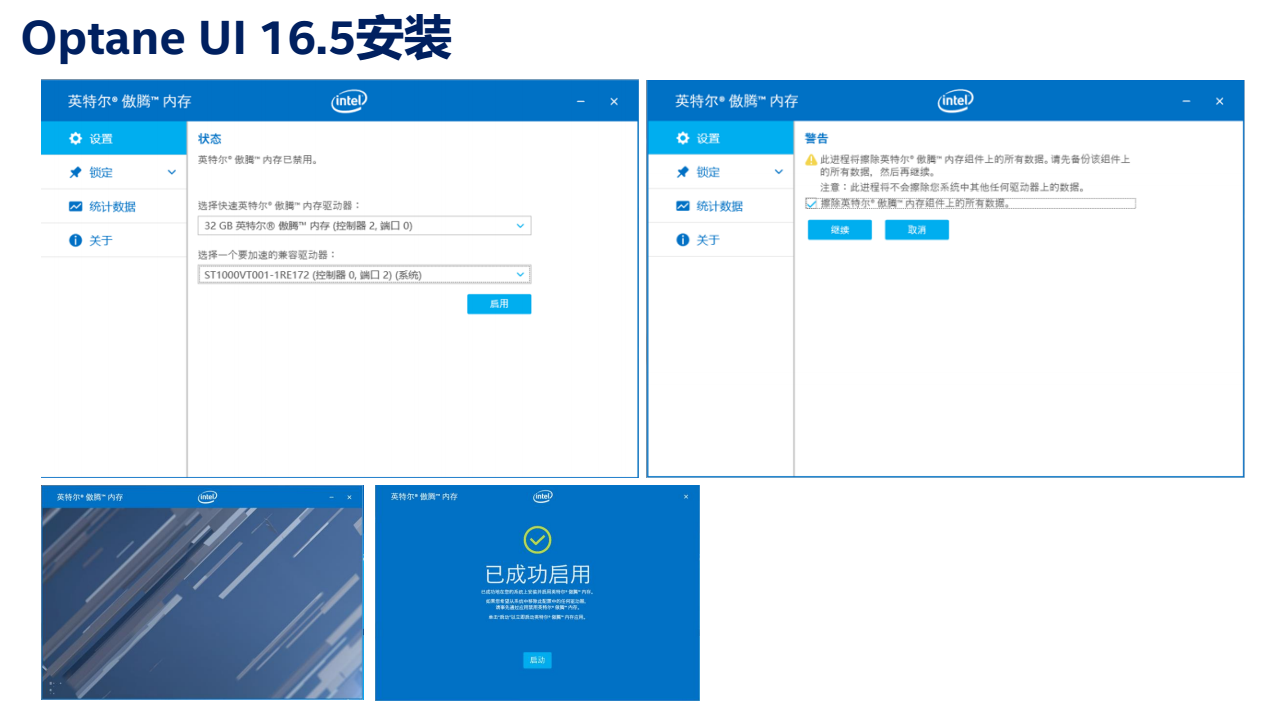Close the 已成功启用 success window
The image size is (1277, 716).
point(686,497)
